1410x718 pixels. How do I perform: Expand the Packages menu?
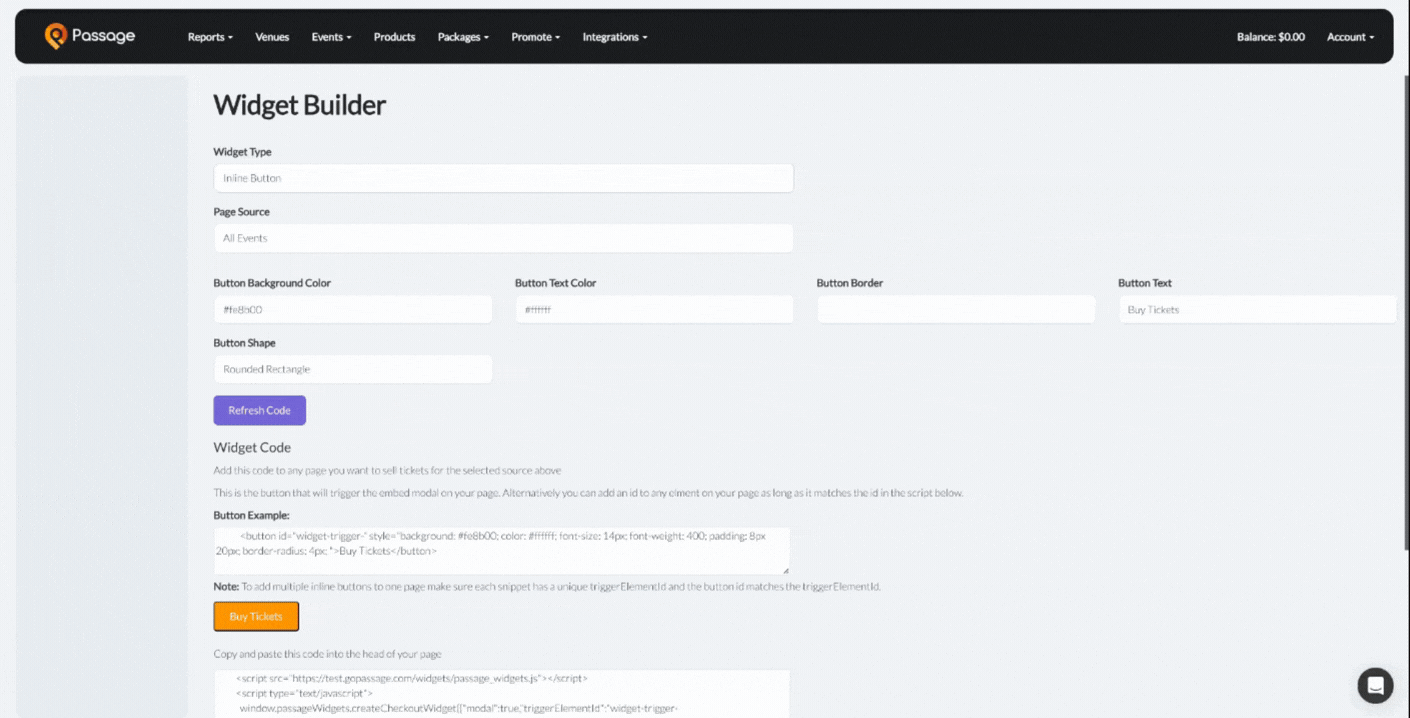click(x=463, y=37)
